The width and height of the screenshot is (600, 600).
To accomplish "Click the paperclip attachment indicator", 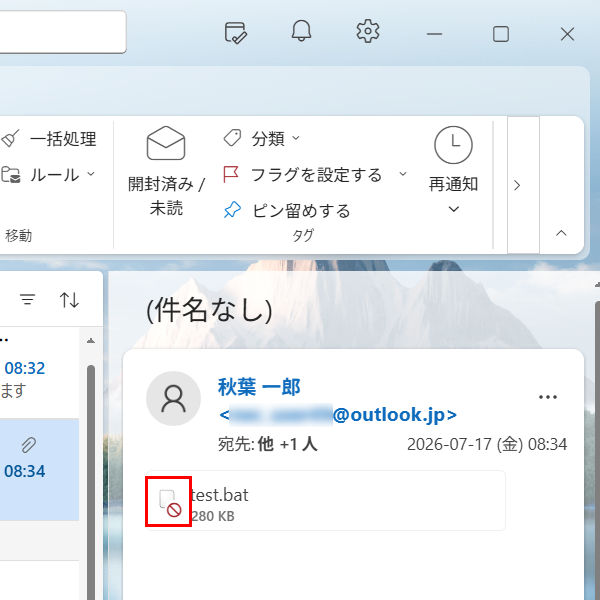I will [x=29, y=445].
